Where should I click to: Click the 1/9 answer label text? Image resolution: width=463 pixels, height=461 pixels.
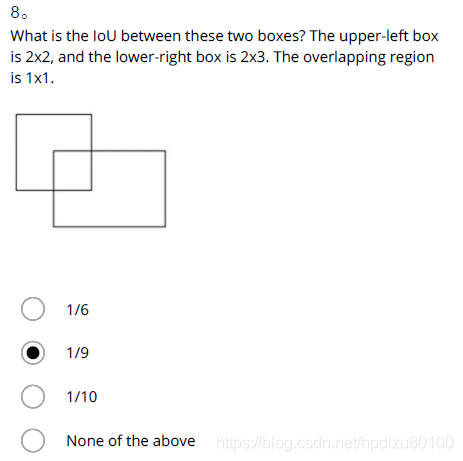point(78,353)
